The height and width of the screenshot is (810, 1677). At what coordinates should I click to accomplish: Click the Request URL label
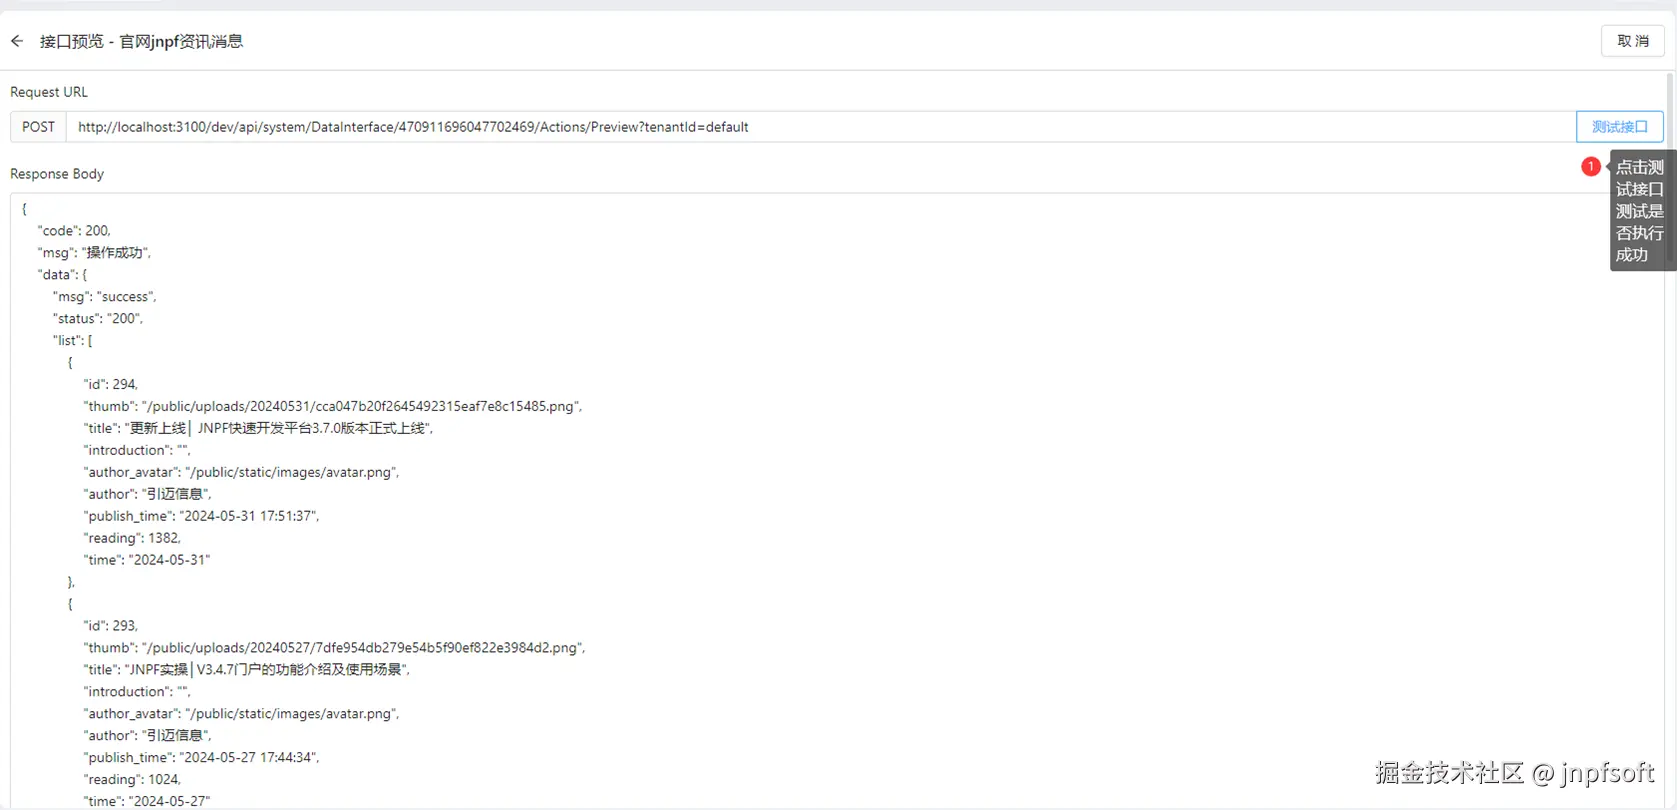[x=49, y=92]
